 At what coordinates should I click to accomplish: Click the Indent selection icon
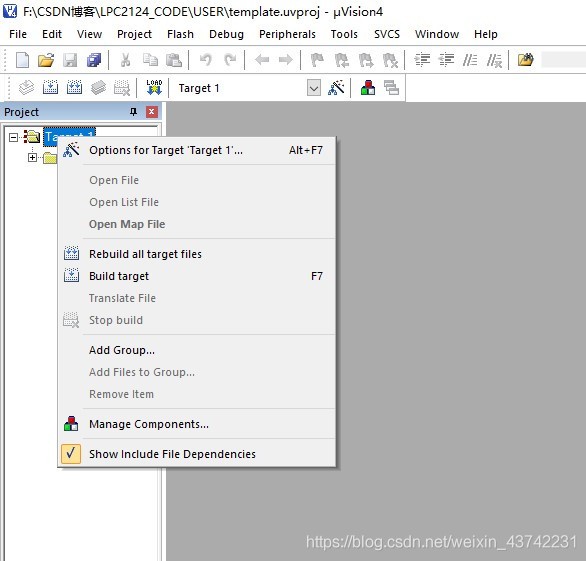point(422,60)
